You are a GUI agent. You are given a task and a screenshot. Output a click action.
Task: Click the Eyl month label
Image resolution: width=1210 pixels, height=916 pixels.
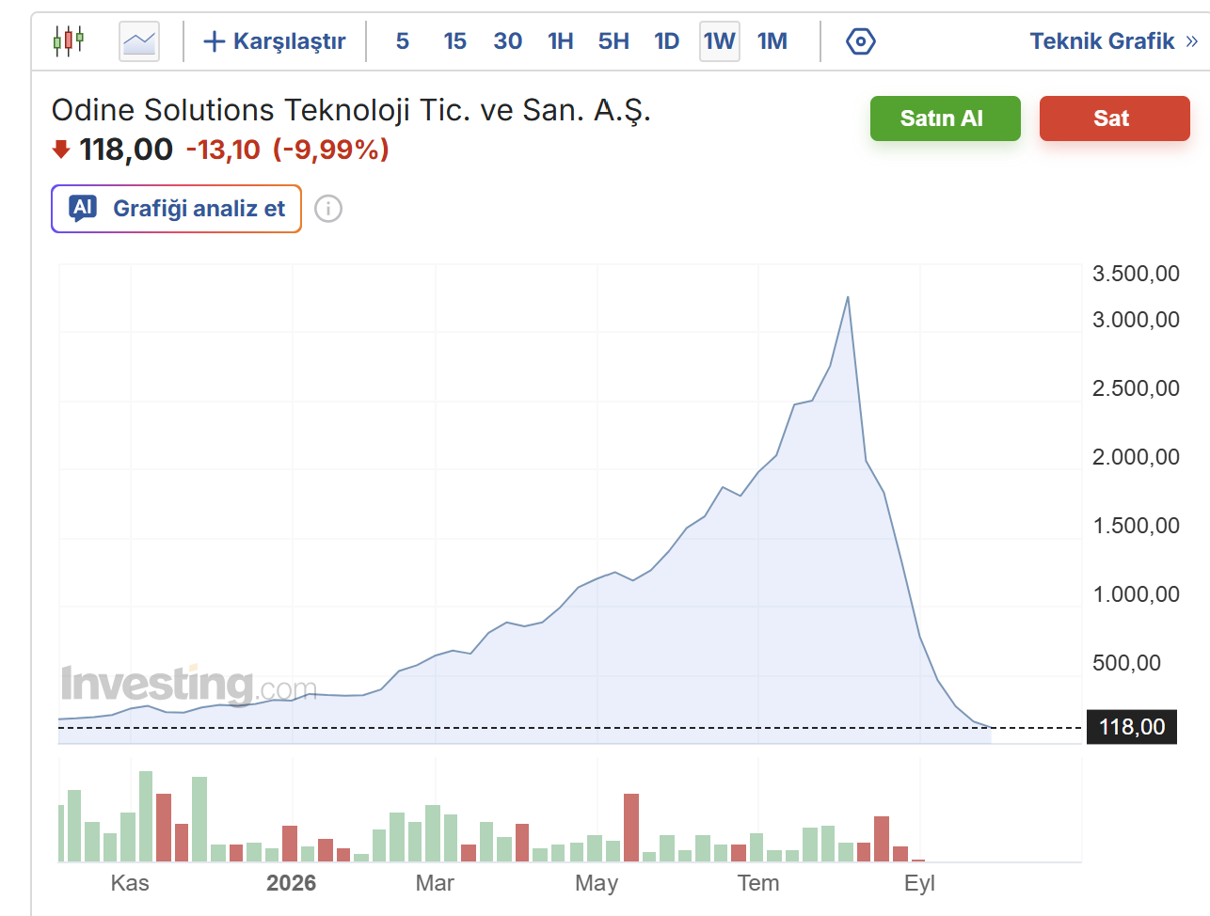pos(919,883)
